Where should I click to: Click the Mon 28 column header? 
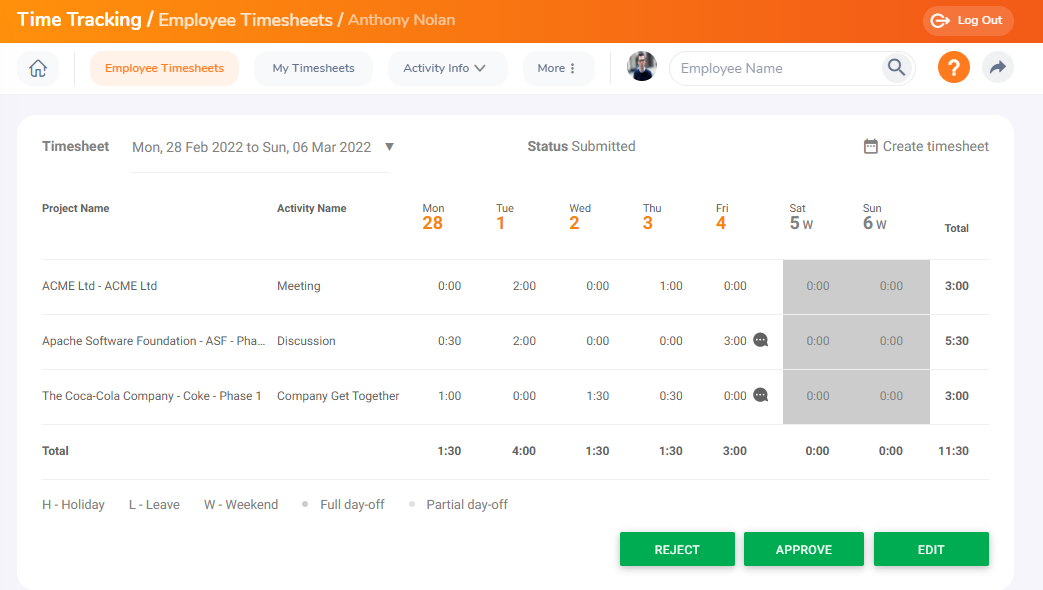pyautogui.click(x=433, y=217)
